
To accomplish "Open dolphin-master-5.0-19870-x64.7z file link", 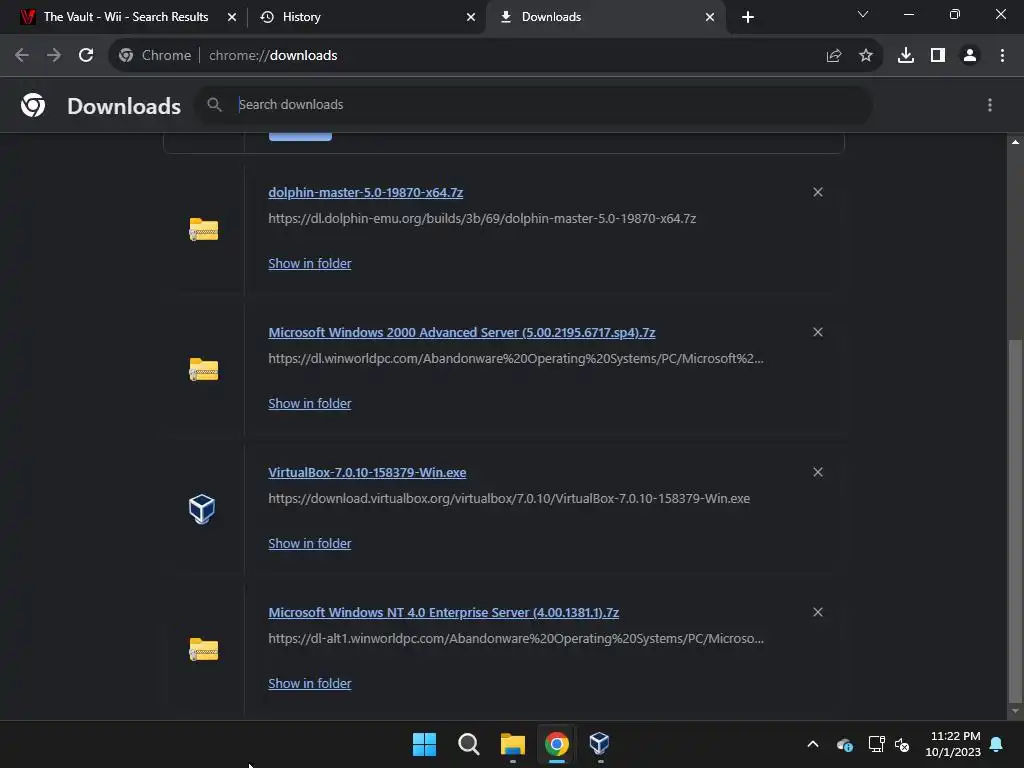I will (366, 193).
